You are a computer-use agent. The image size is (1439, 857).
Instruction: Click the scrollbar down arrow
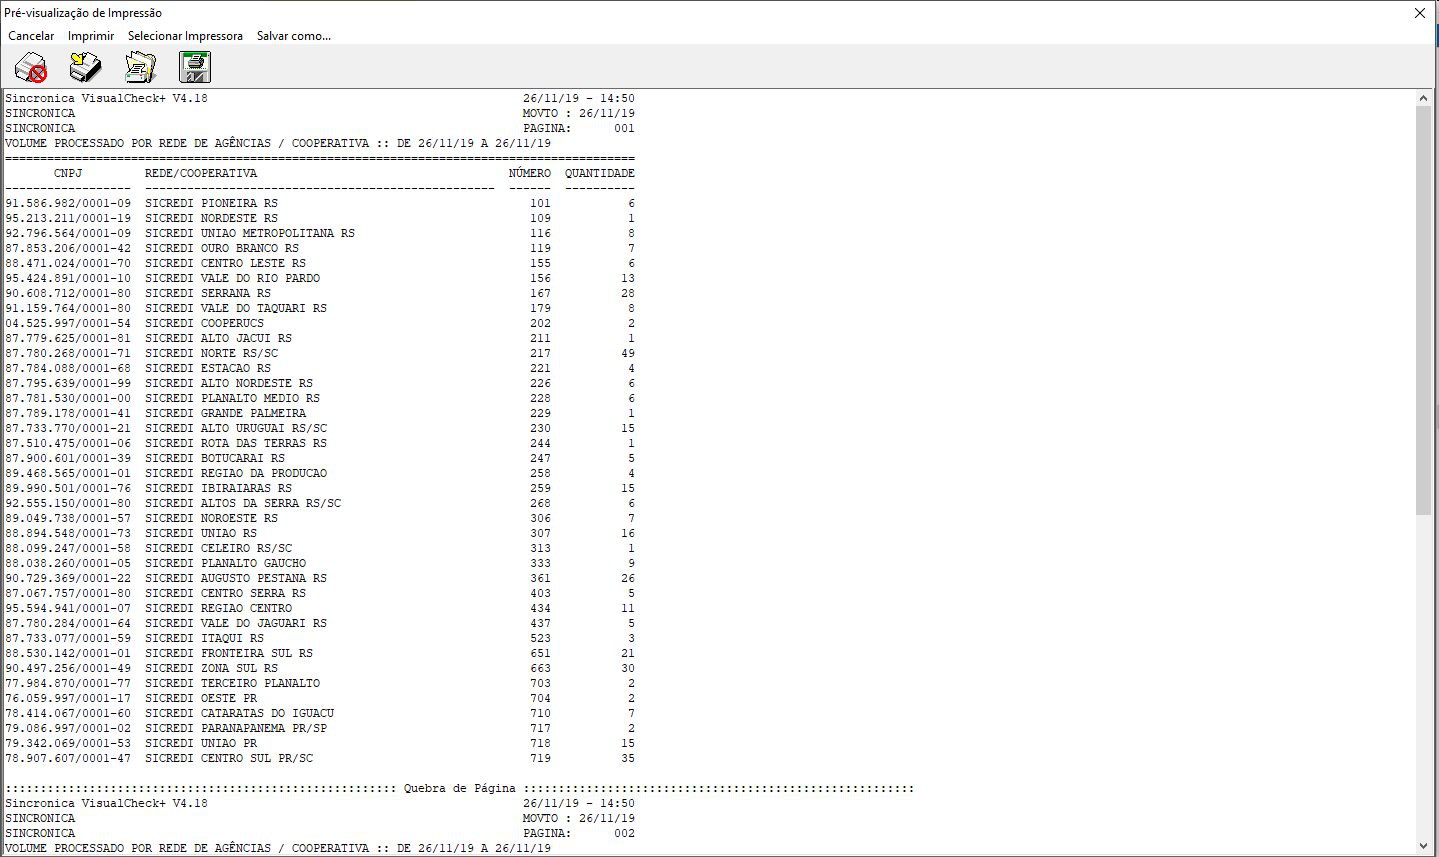[x=1424, y=847]
